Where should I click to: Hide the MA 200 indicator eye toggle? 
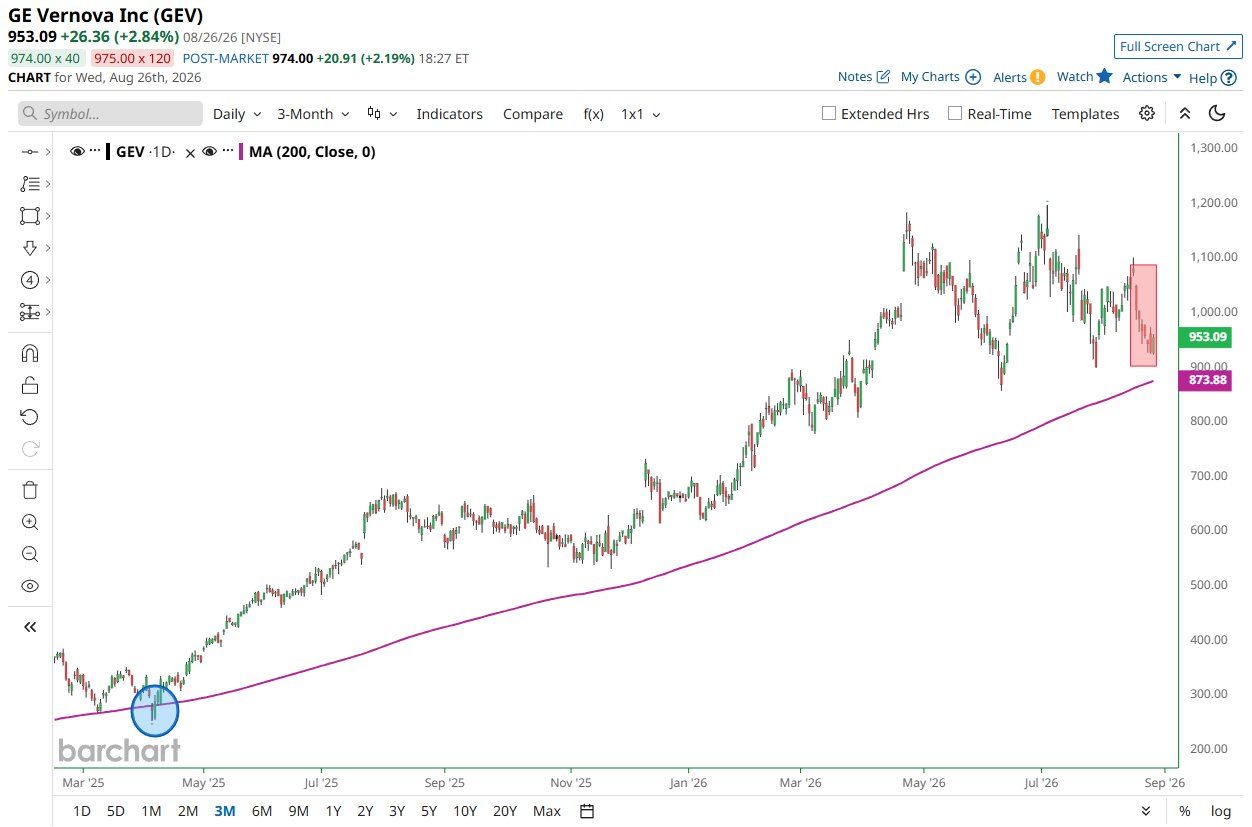(210, 152)
